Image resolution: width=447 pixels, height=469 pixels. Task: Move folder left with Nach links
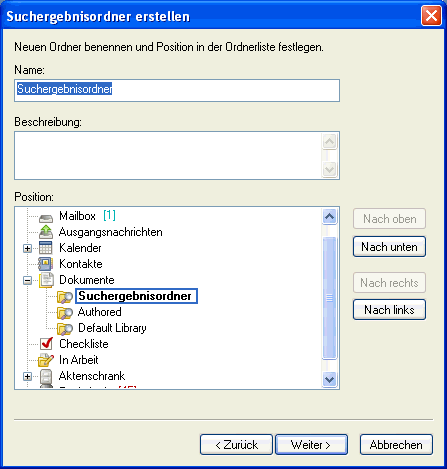tap(389, 310)
